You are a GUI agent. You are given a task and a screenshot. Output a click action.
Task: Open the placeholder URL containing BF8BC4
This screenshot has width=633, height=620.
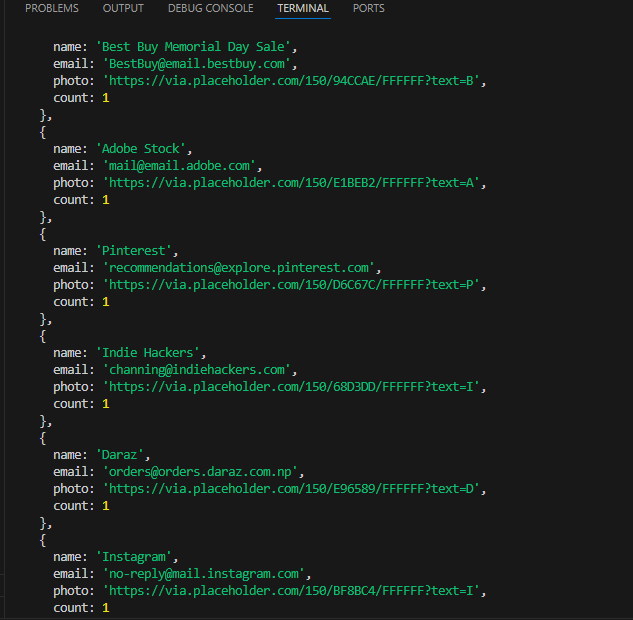pyautogui.click(x=291, y=591)
